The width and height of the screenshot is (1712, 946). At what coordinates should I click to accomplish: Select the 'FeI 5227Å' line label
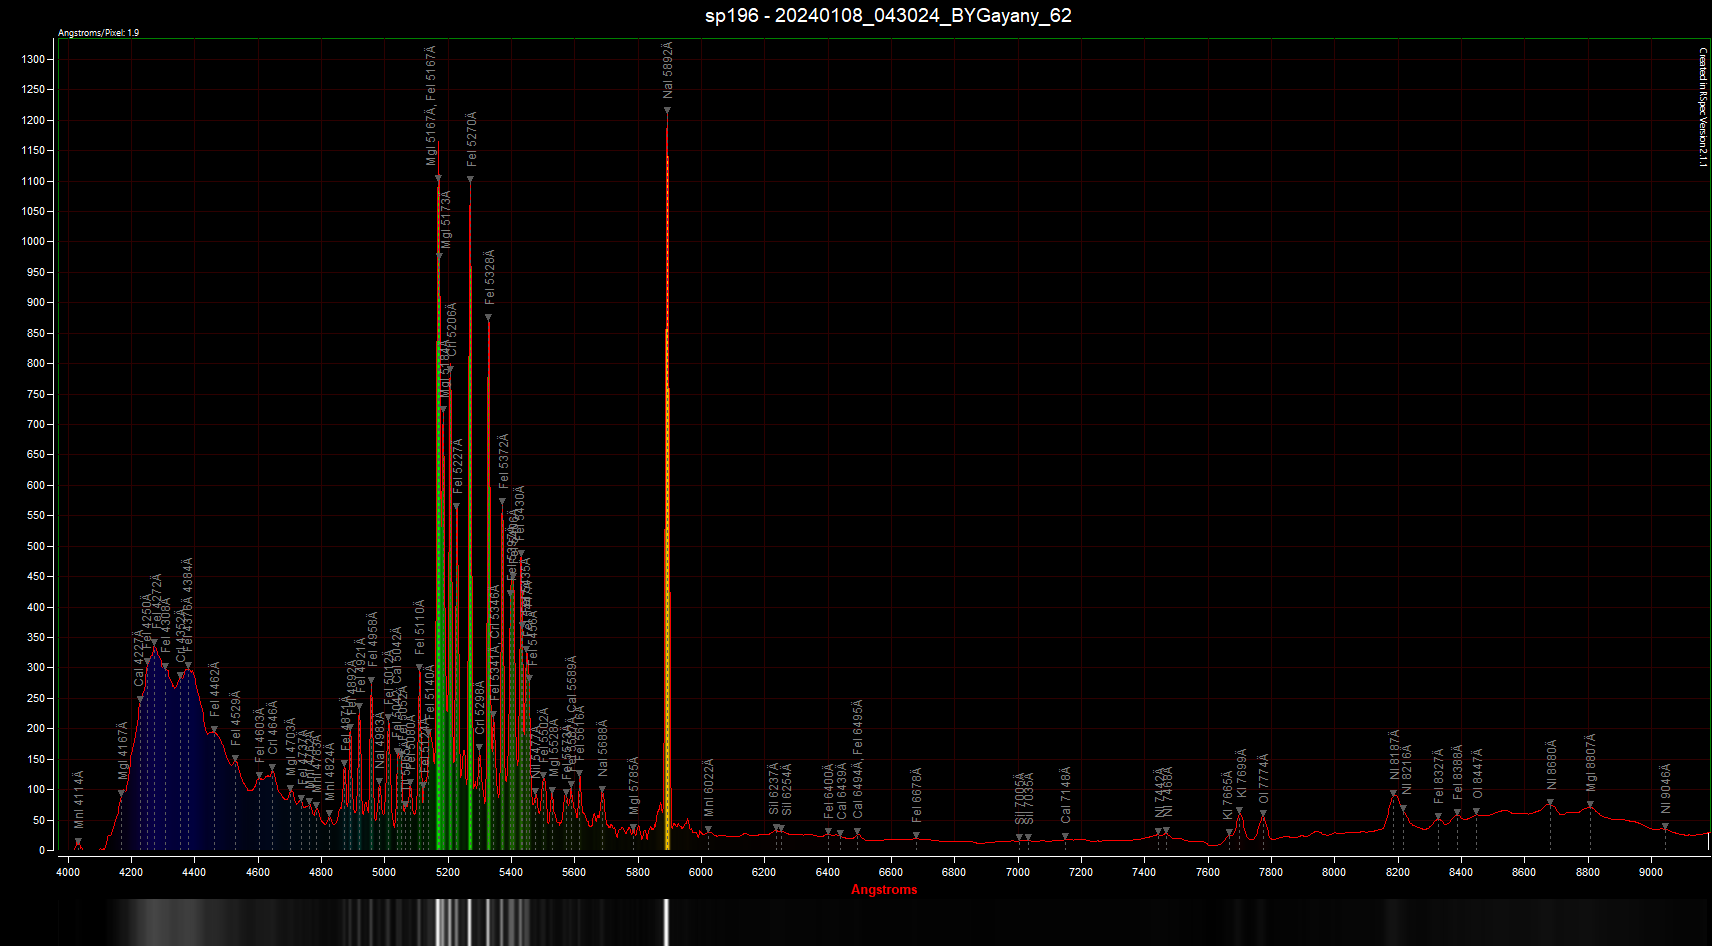click(x=458, y=465)
